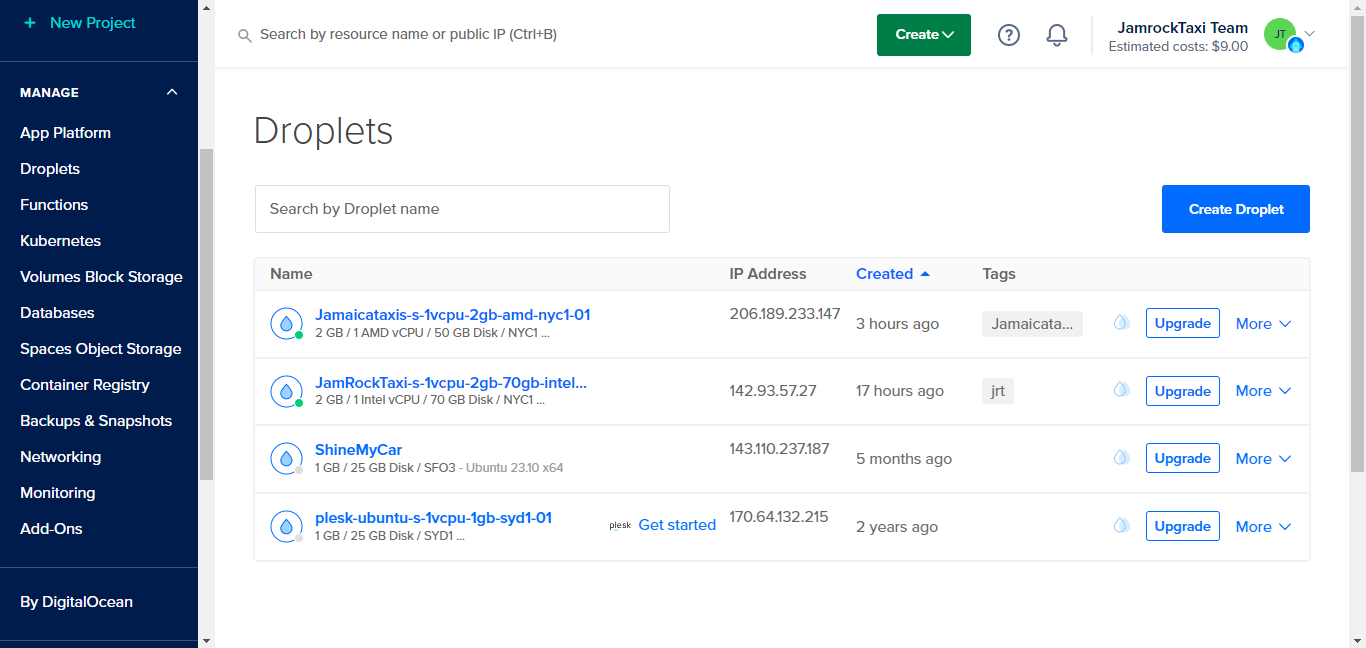Viewport: 1366px width, 648px height.
Task: Click By DigitalOcean in the sidebar
Action: (x=77, y=602)
